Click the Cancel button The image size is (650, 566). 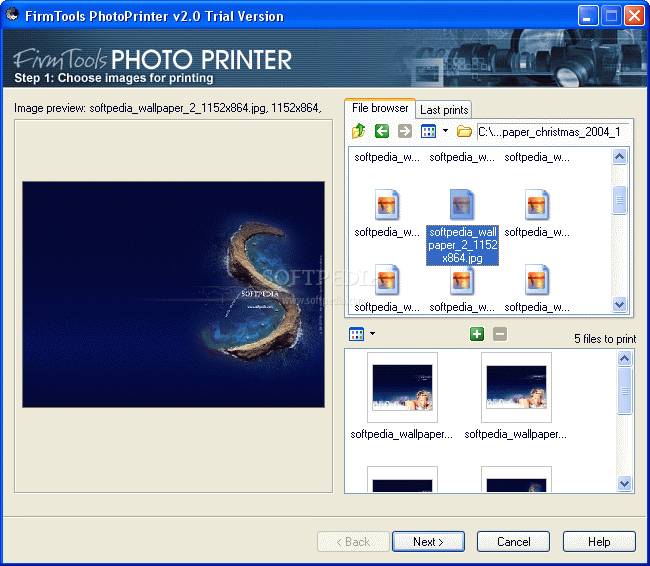513,542
